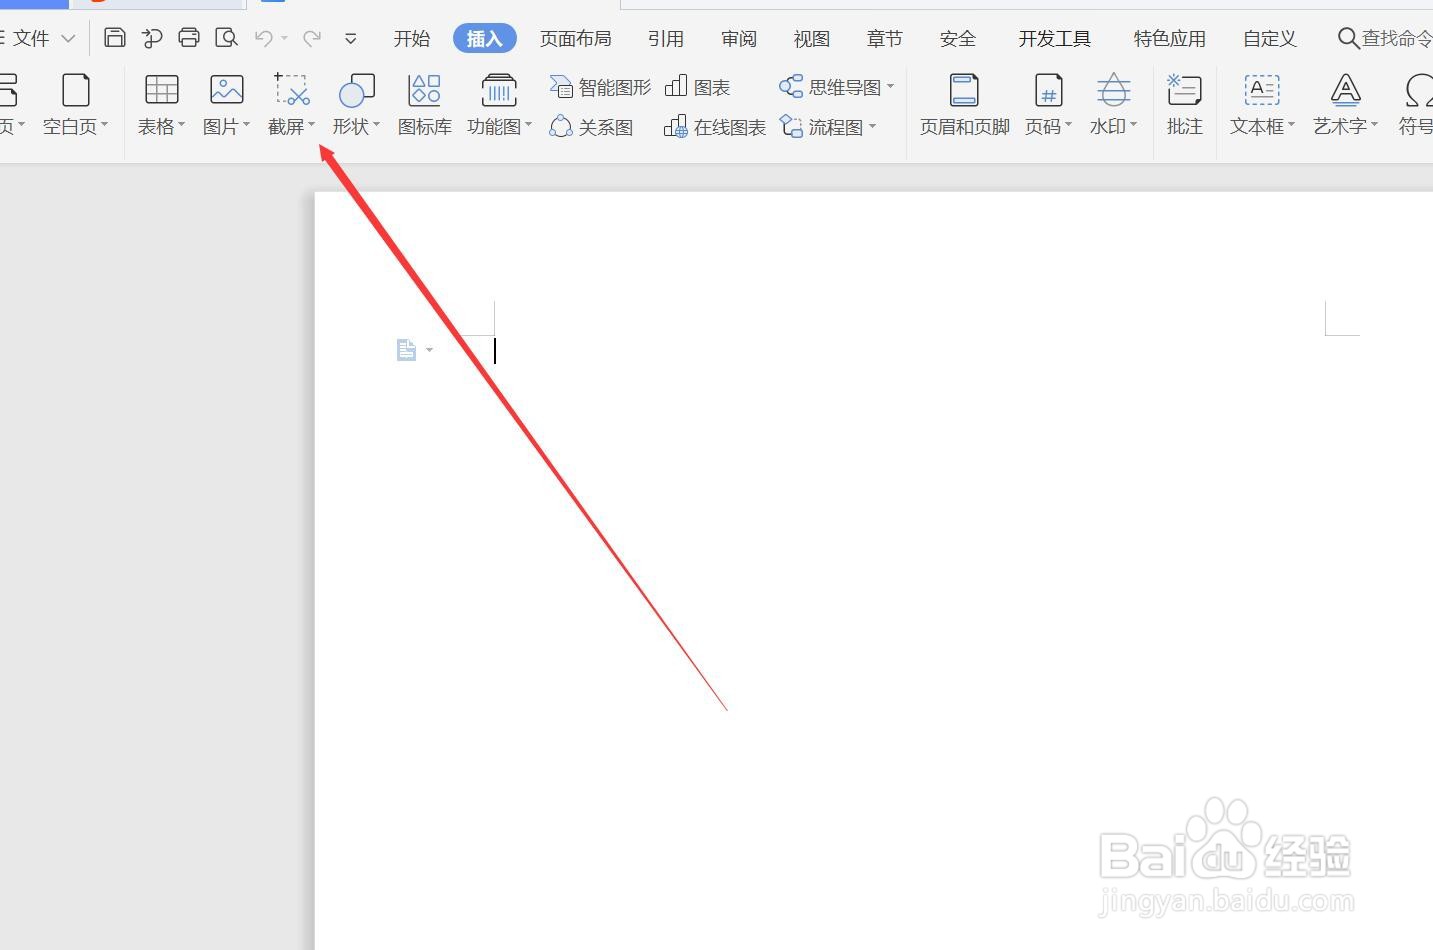This screenshot has width=1433, height=950.
Task: Switch to Security (安全) tab
Action: 958,38
